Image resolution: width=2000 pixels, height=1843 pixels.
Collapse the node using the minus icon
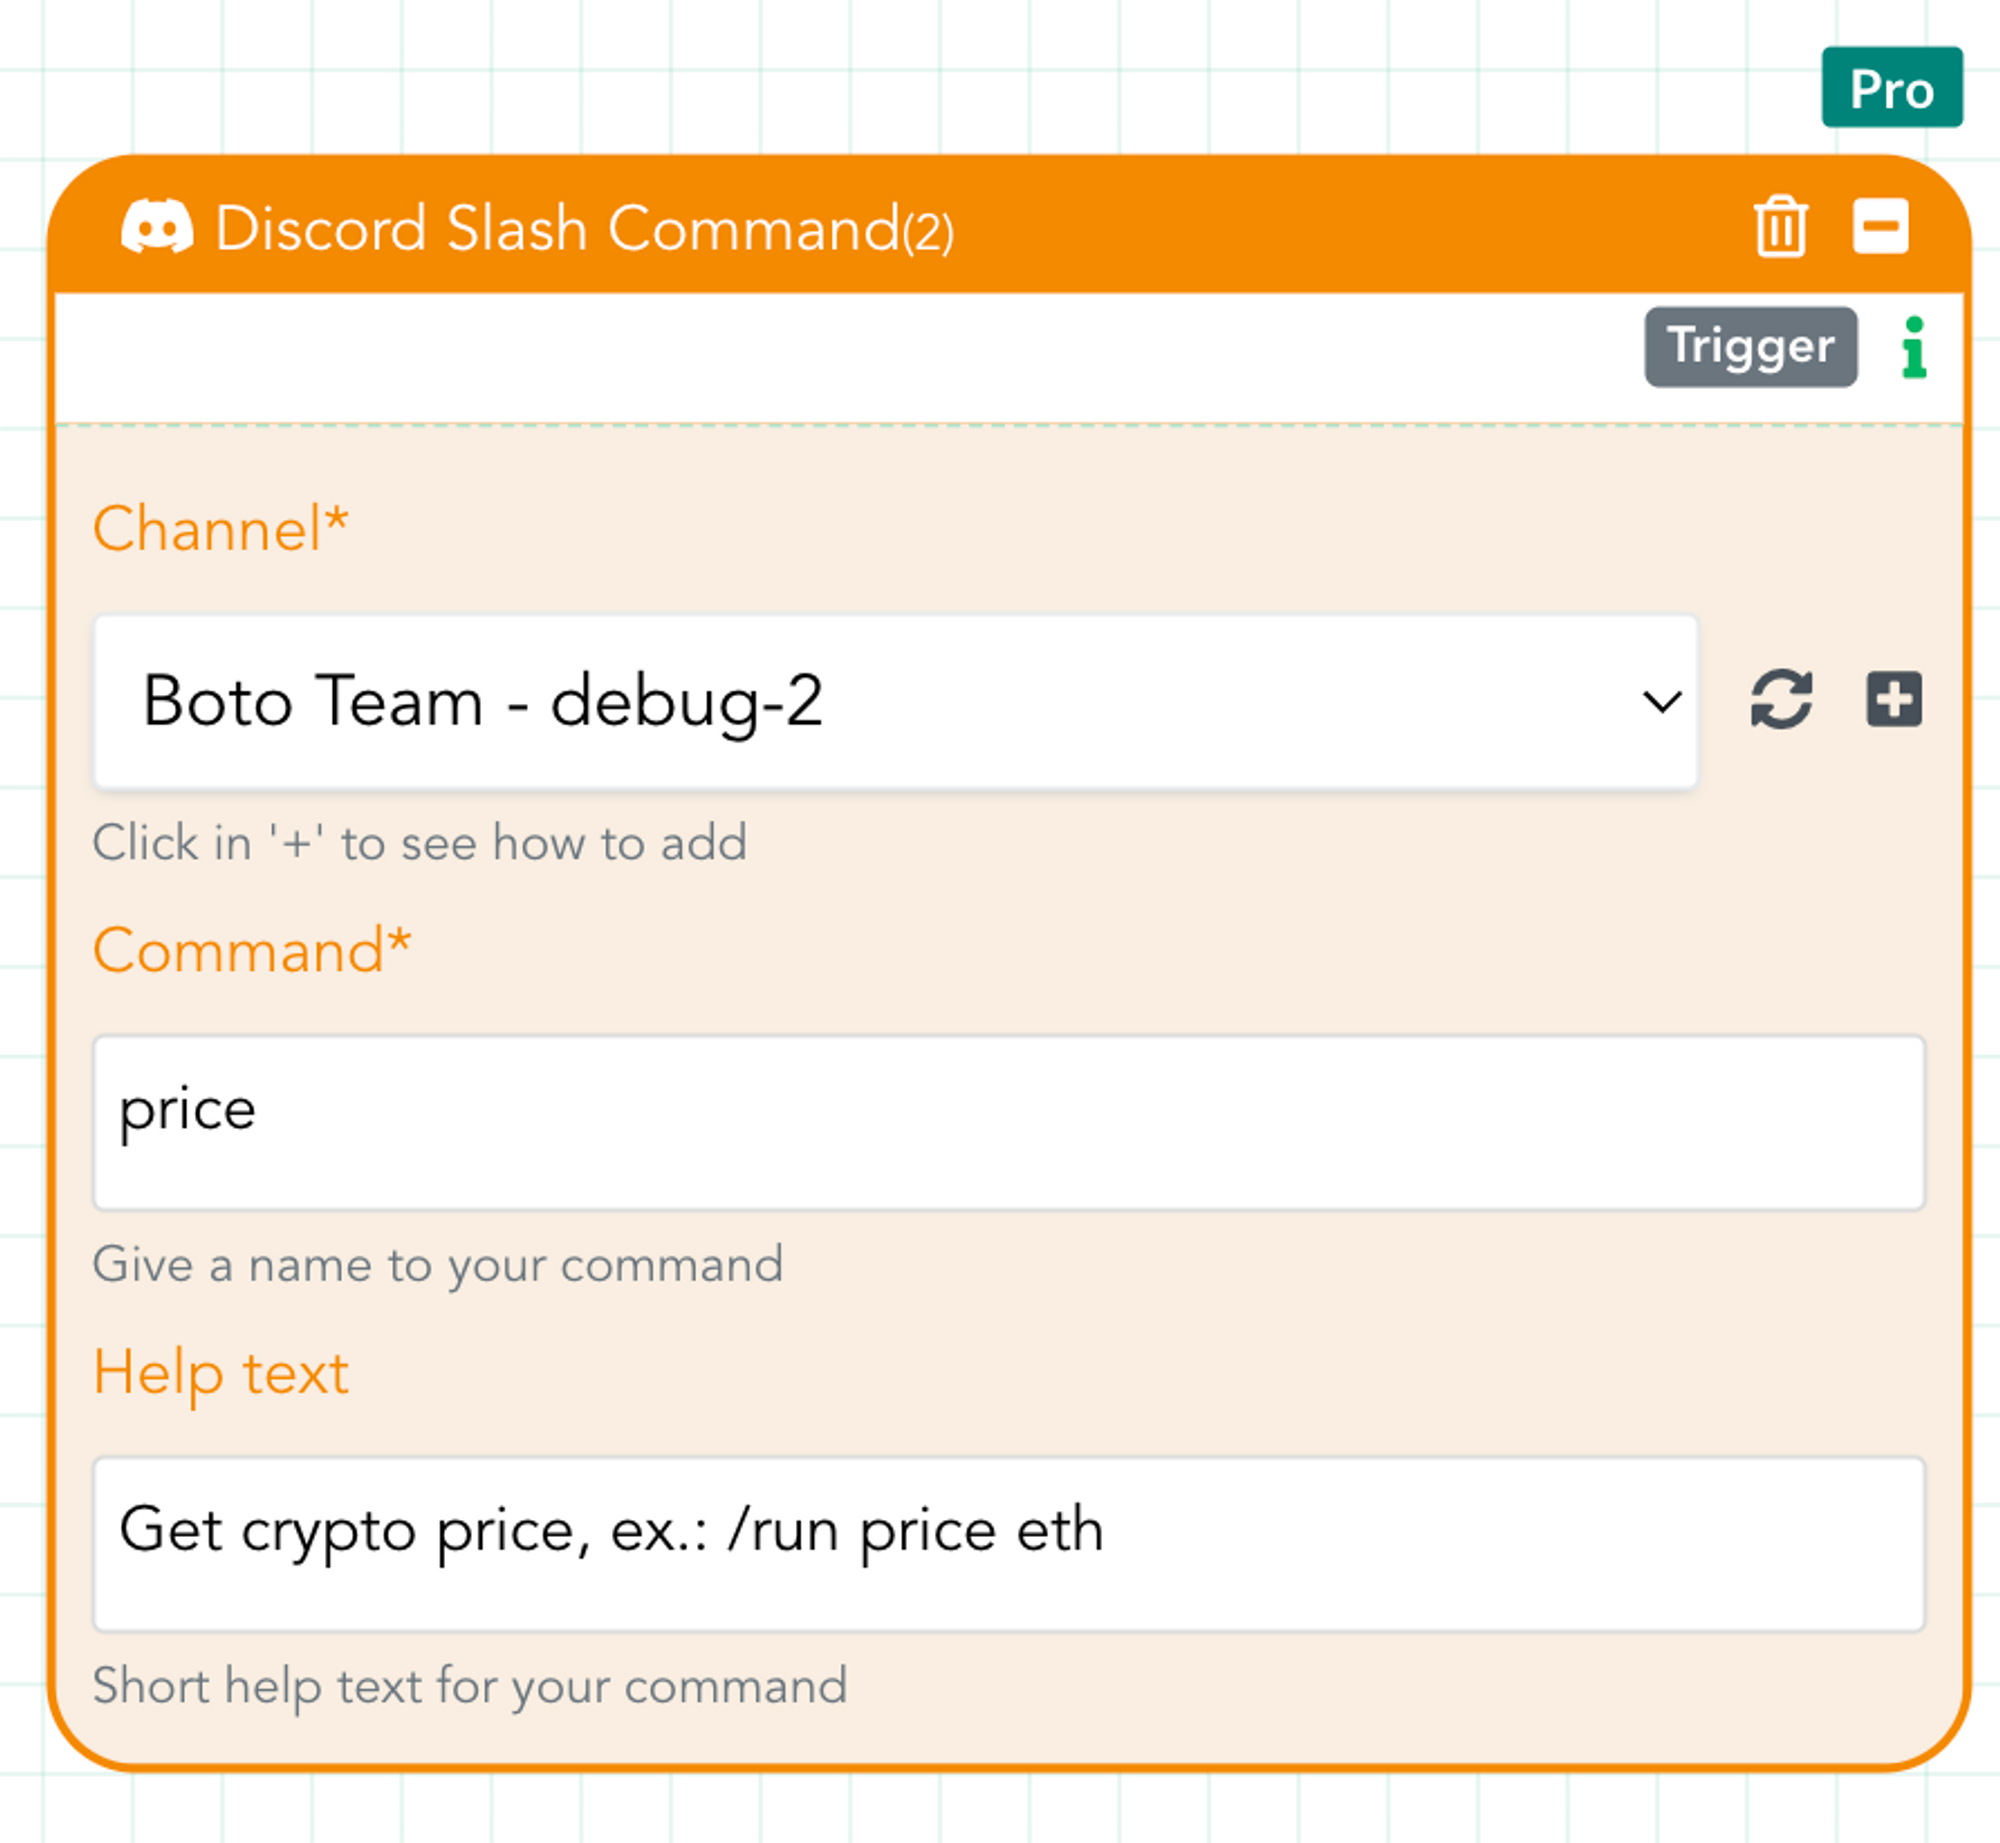coord(1880,226)
